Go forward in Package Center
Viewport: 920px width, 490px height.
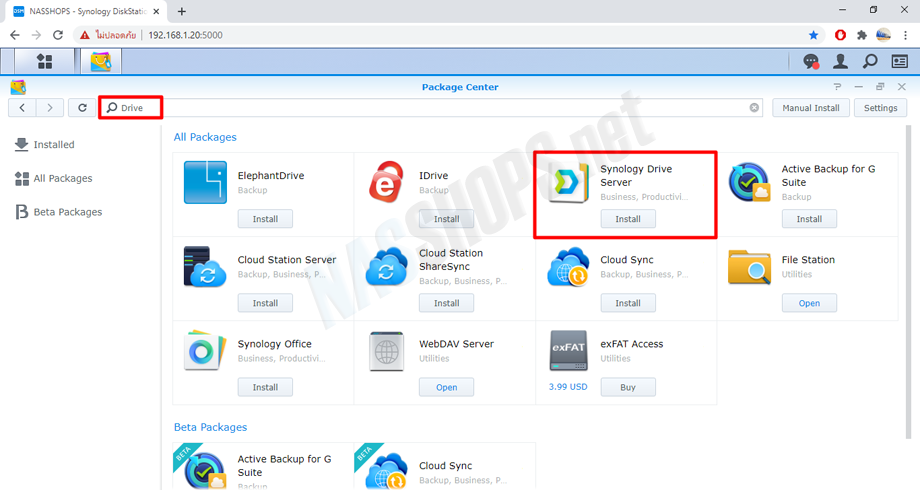click(x=50, y=108)
